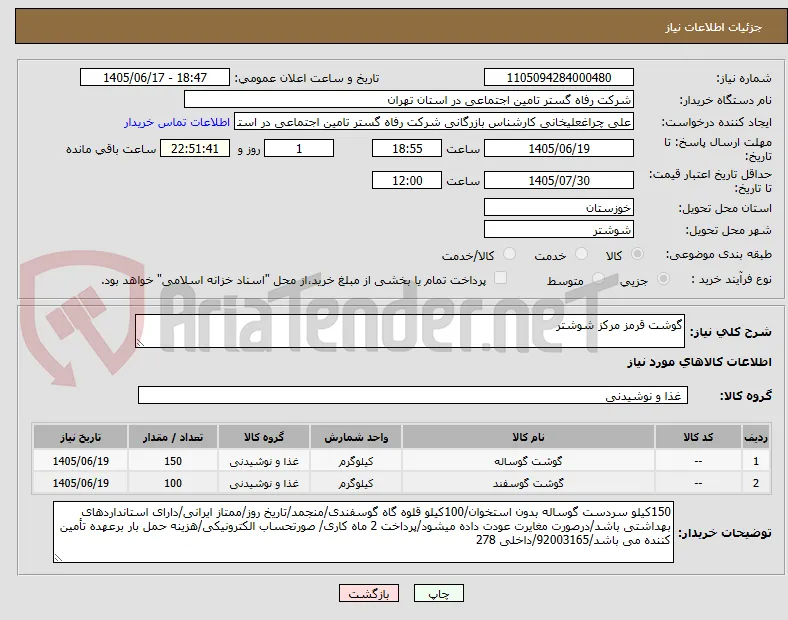Click the اطلاعات کالاهای مورد نیاز heading
788x620 pixels.
pos(699,362)
